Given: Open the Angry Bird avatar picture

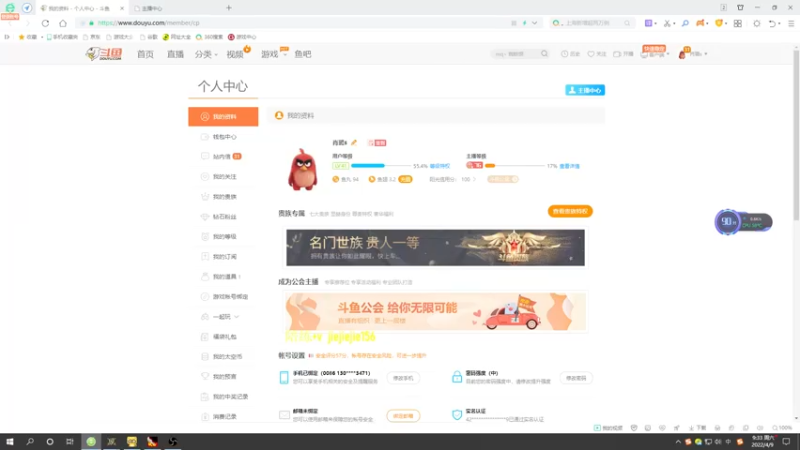Looking at the screenshot, I should click(x=303, y=169).
